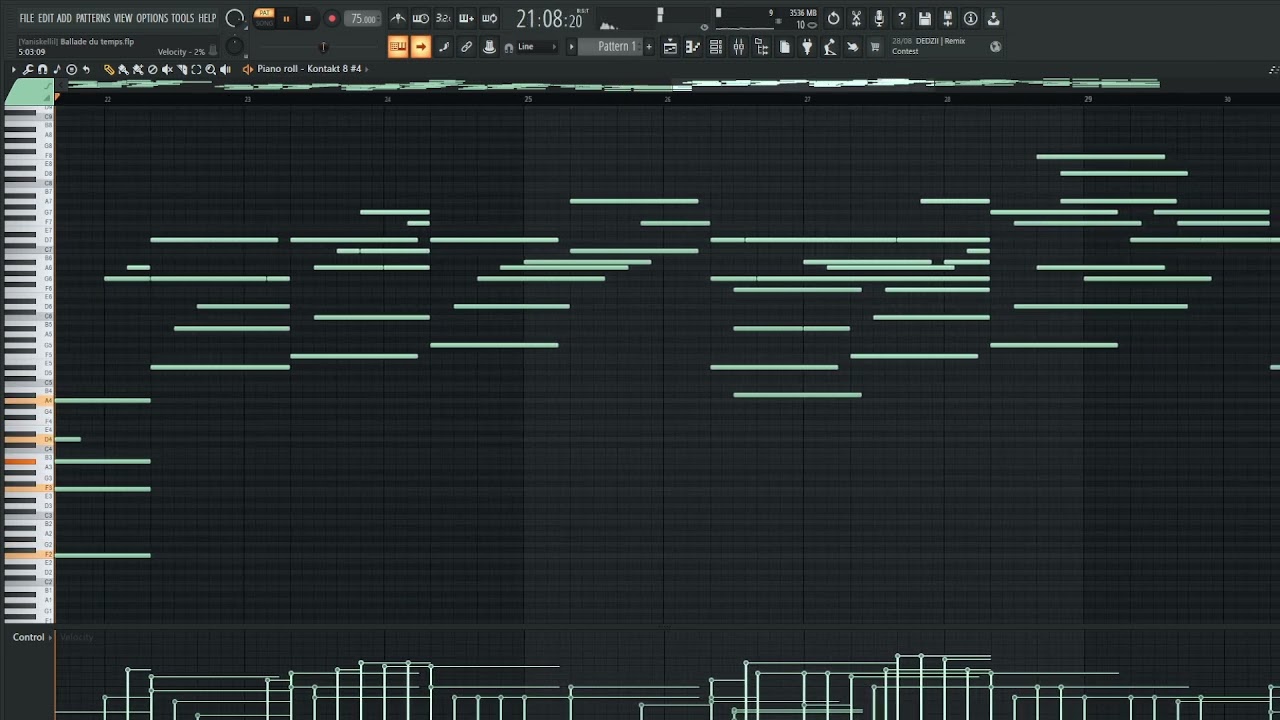
Task: Open the VIEW menu
Action: [x=123, y=18]
